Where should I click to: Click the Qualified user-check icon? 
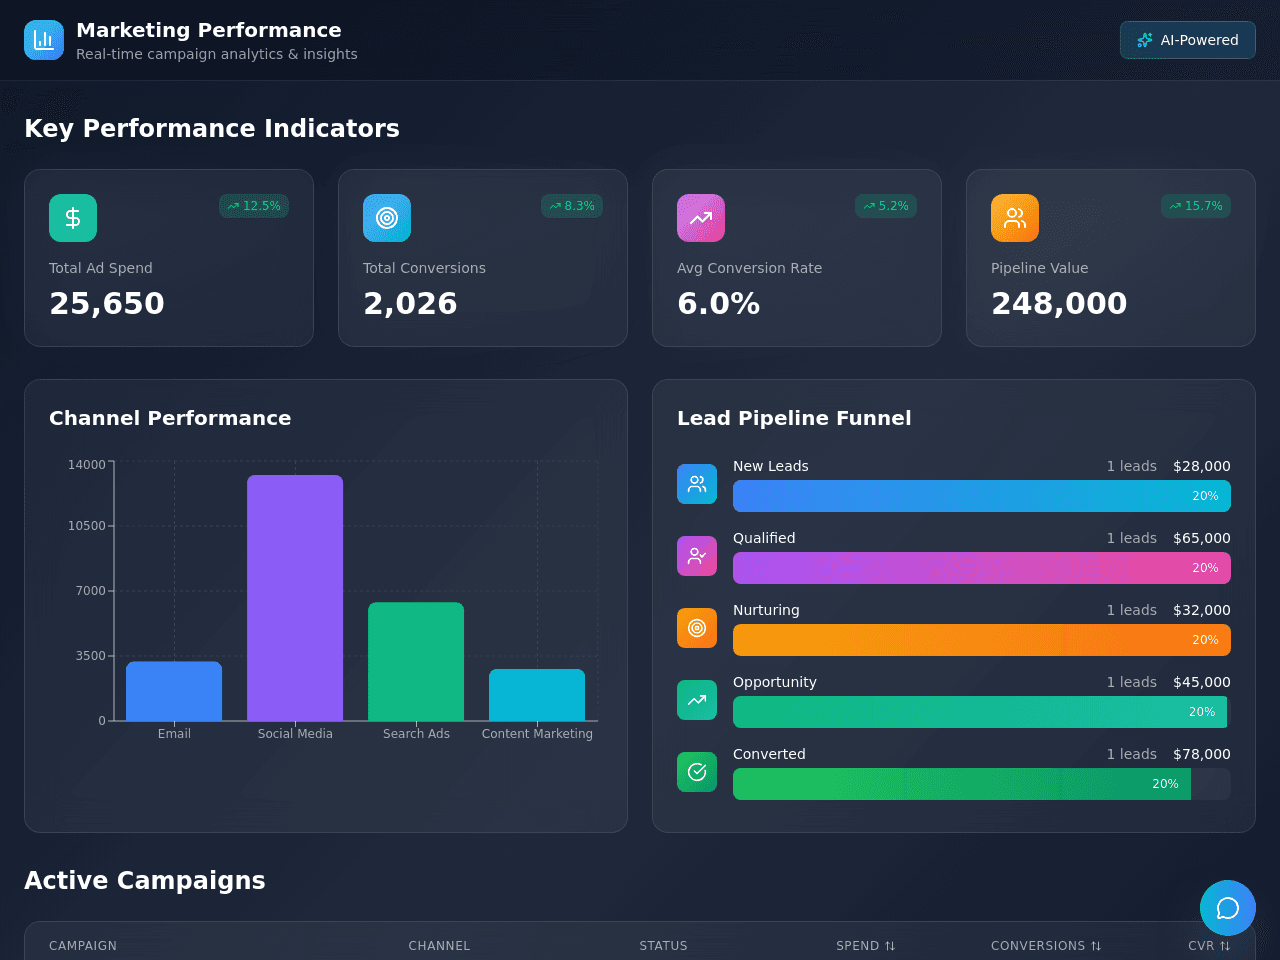pos(697,556)
